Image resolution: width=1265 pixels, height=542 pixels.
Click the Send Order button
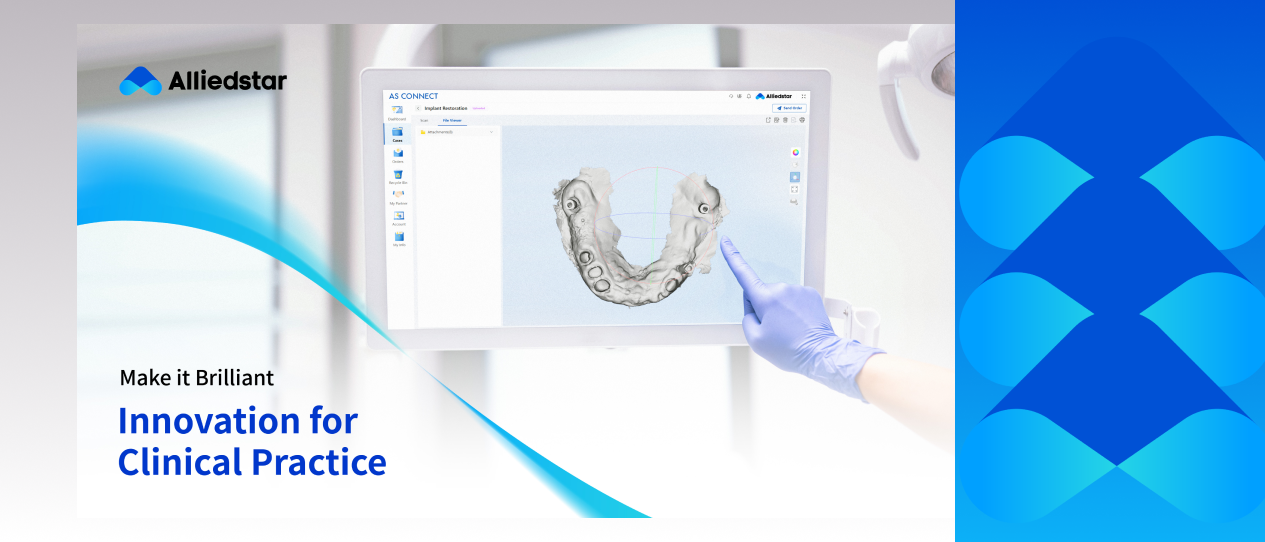[788, 108]
